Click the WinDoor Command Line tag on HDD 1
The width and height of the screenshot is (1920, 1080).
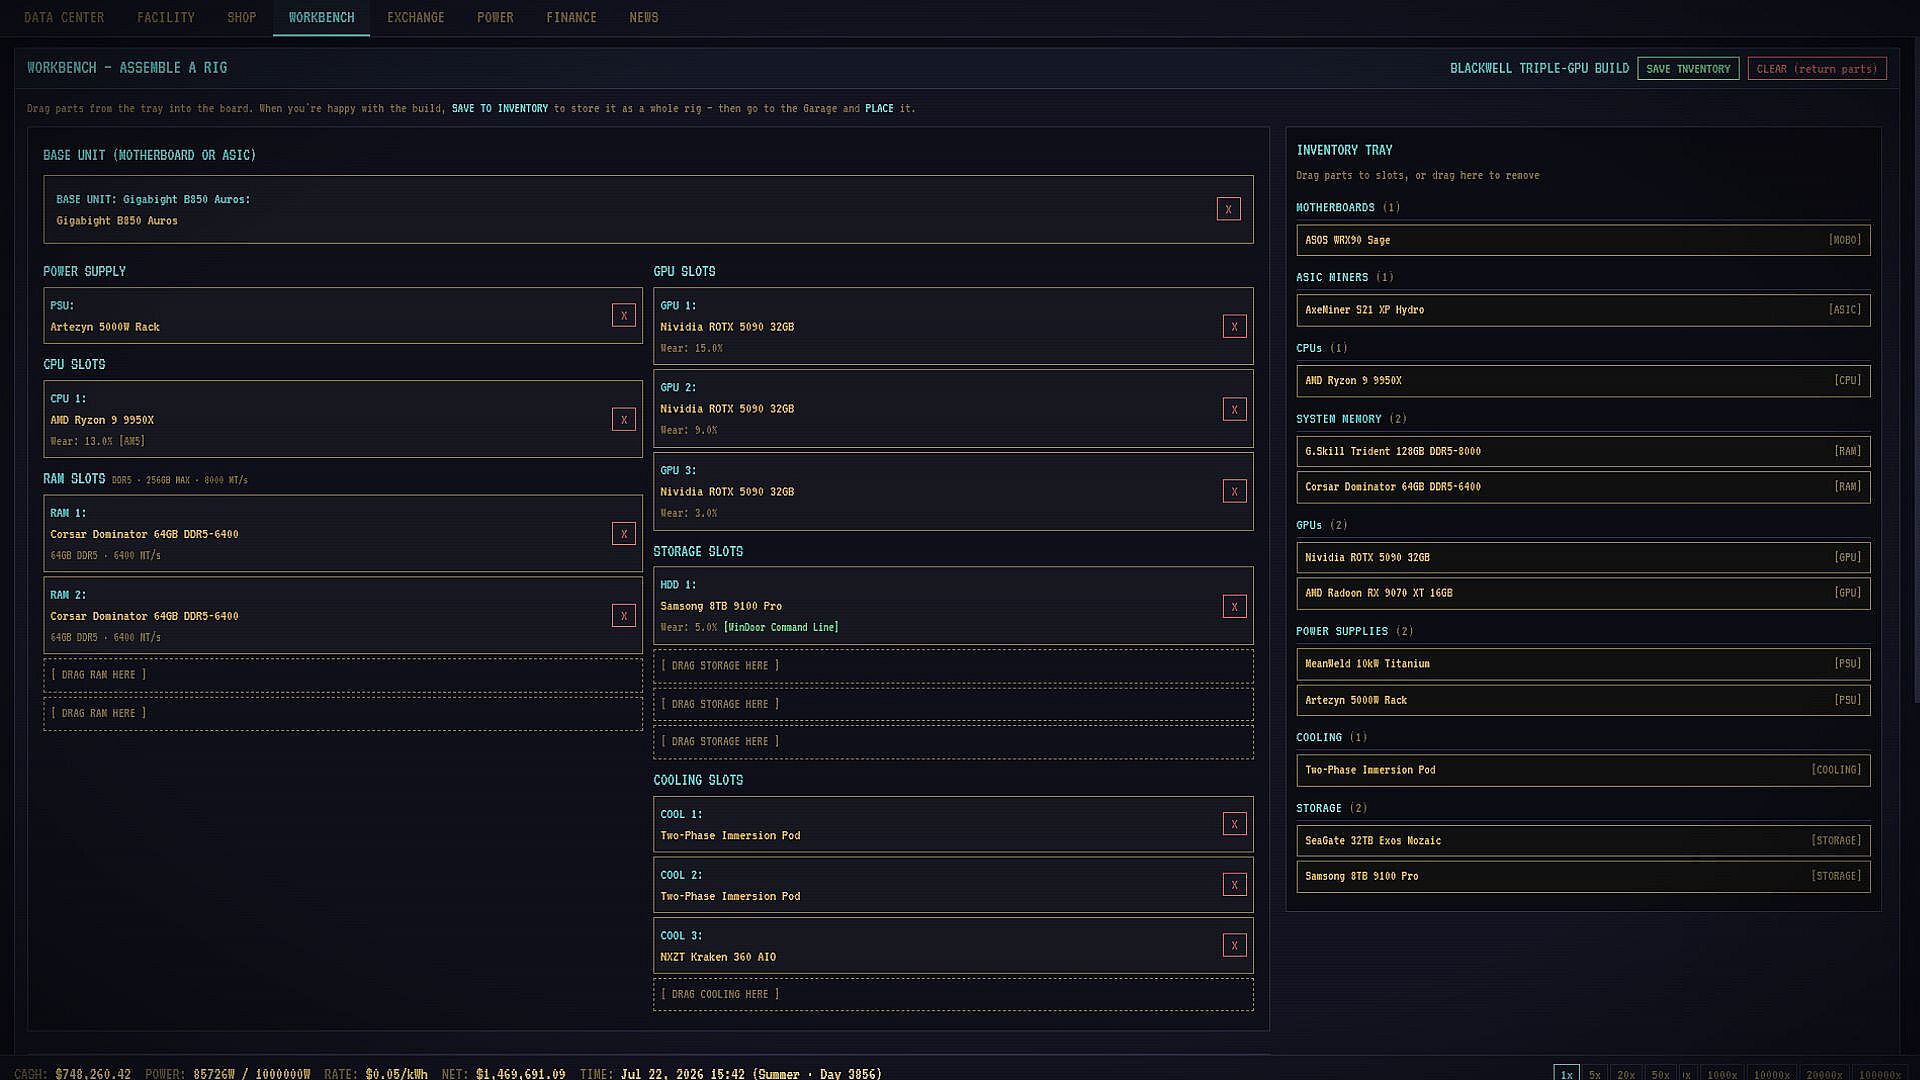(x=781, y=628)
